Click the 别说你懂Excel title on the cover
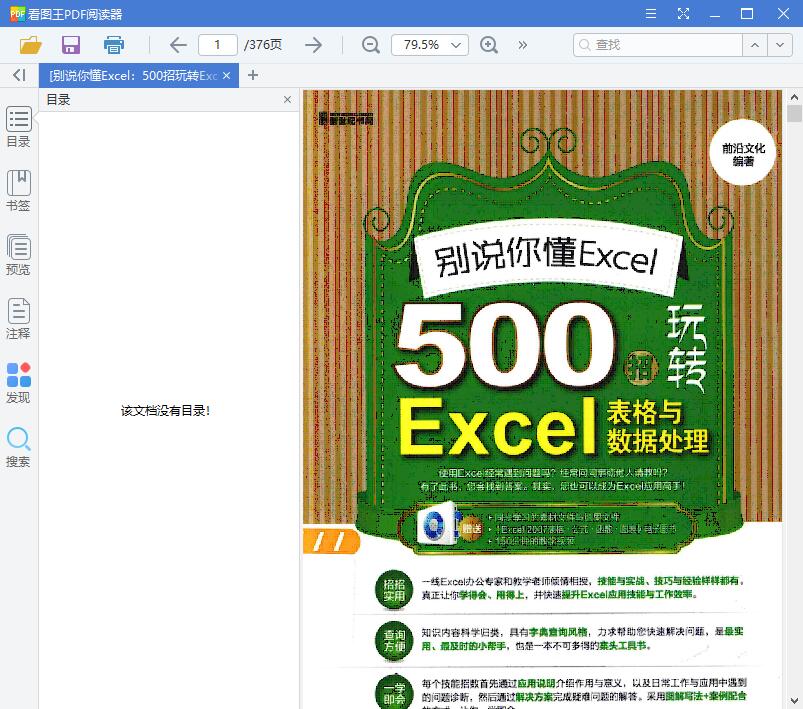Viewport: 803px width, 709px height. coord(546,258)
